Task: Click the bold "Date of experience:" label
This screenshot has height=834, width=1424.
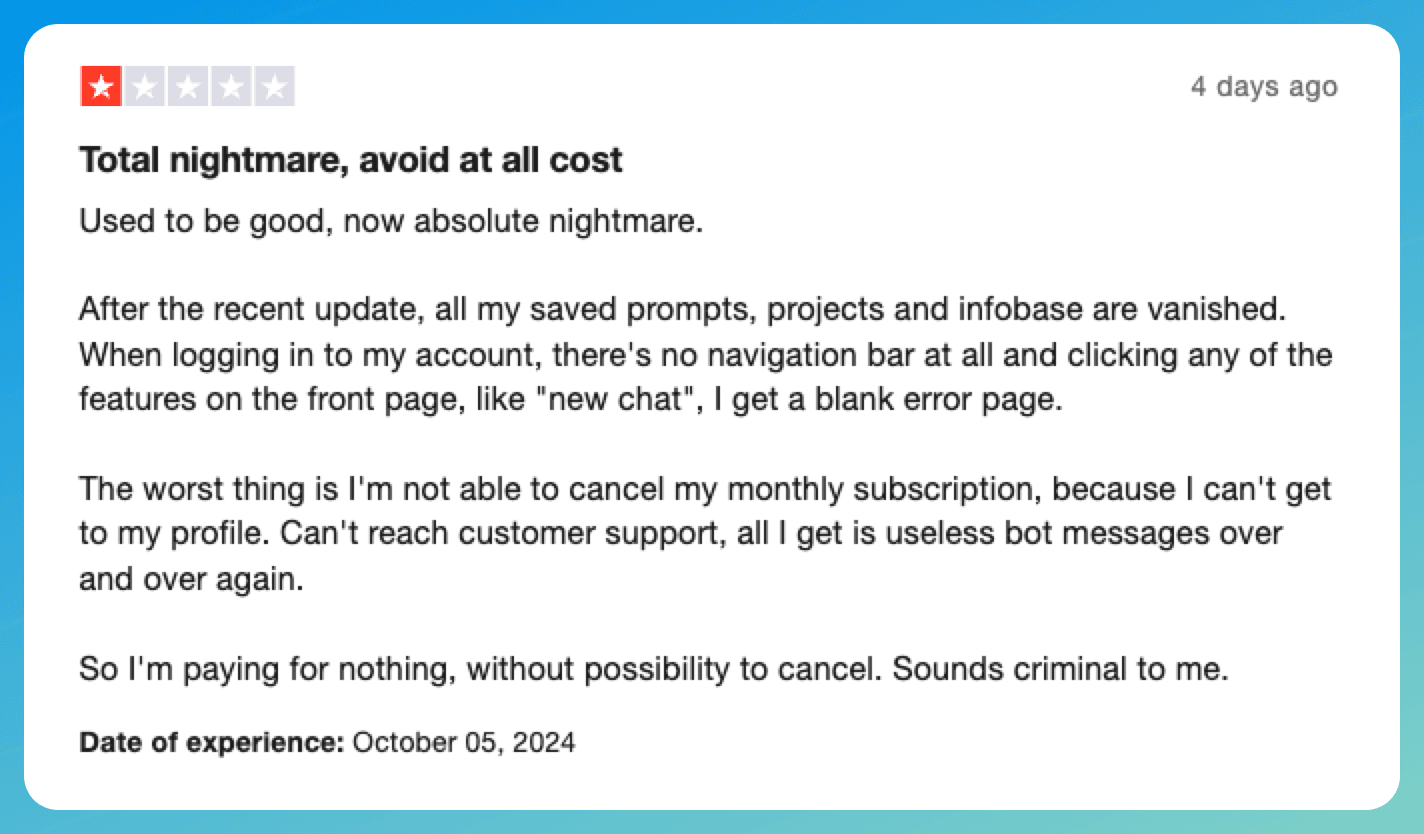Action: pos(211,743)
